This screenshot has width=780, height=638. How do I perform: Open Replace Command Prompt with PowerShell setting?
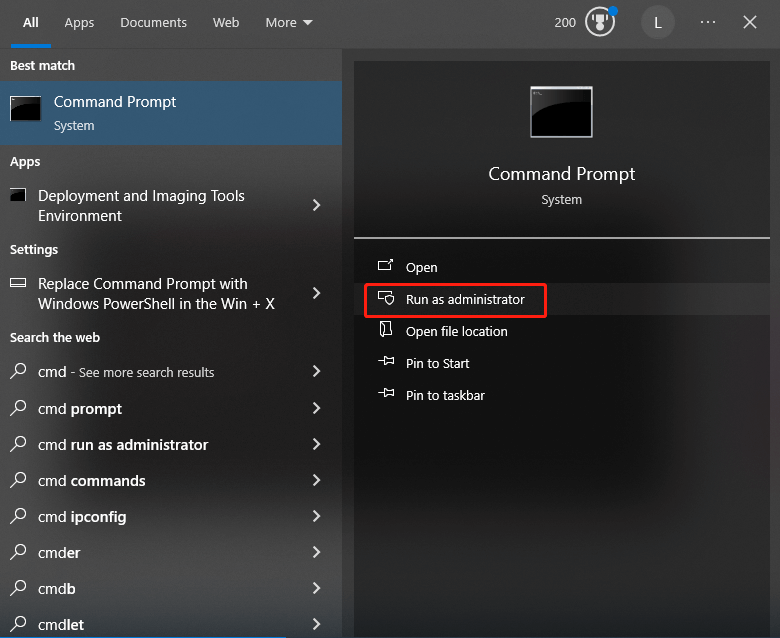pos(156,293)
